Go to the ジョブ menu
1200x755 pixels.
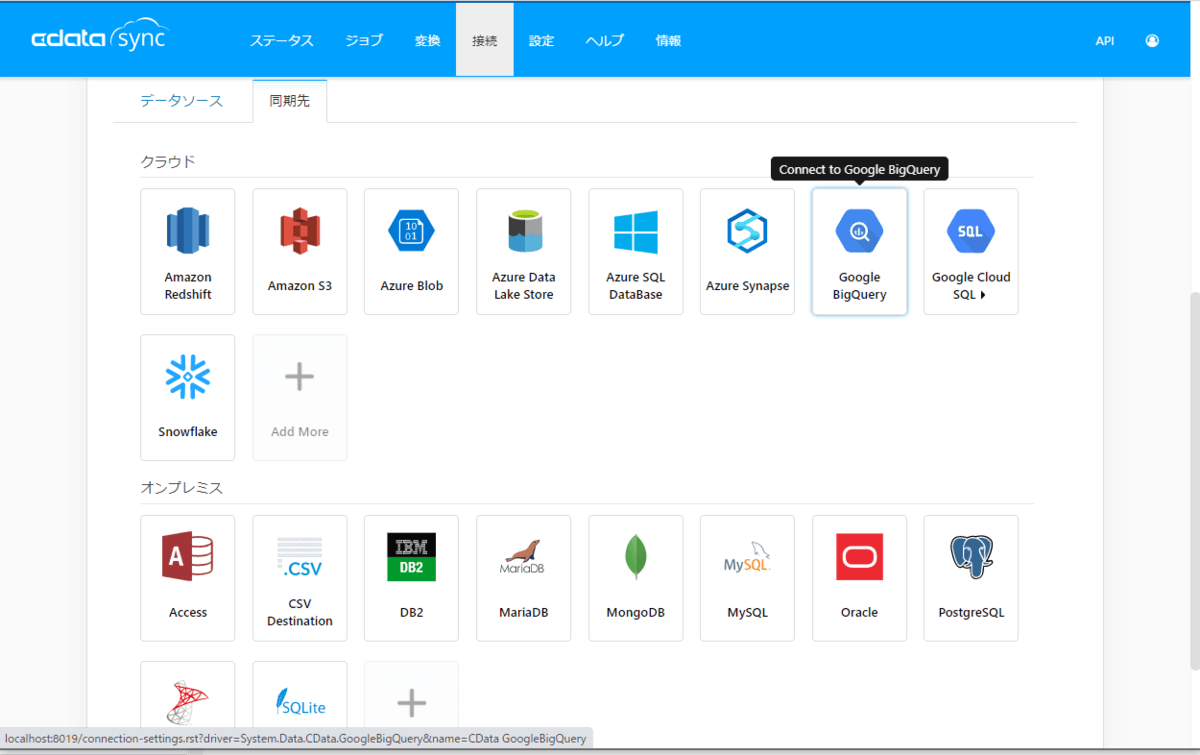[364, 41]
